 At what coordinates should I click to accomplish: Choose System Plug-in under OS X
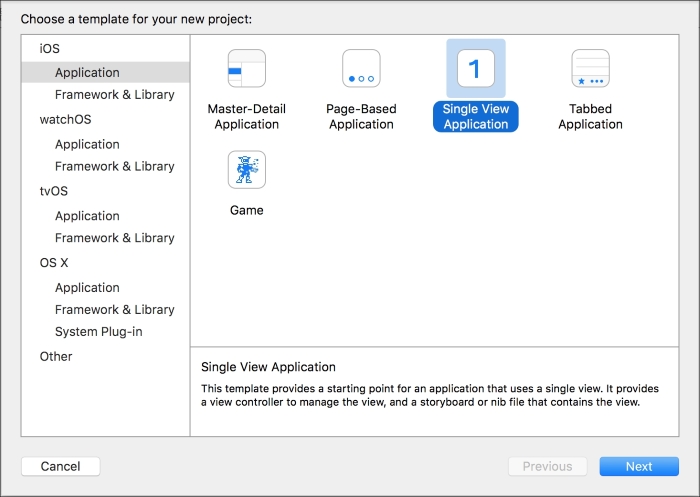tap(99, 332)
